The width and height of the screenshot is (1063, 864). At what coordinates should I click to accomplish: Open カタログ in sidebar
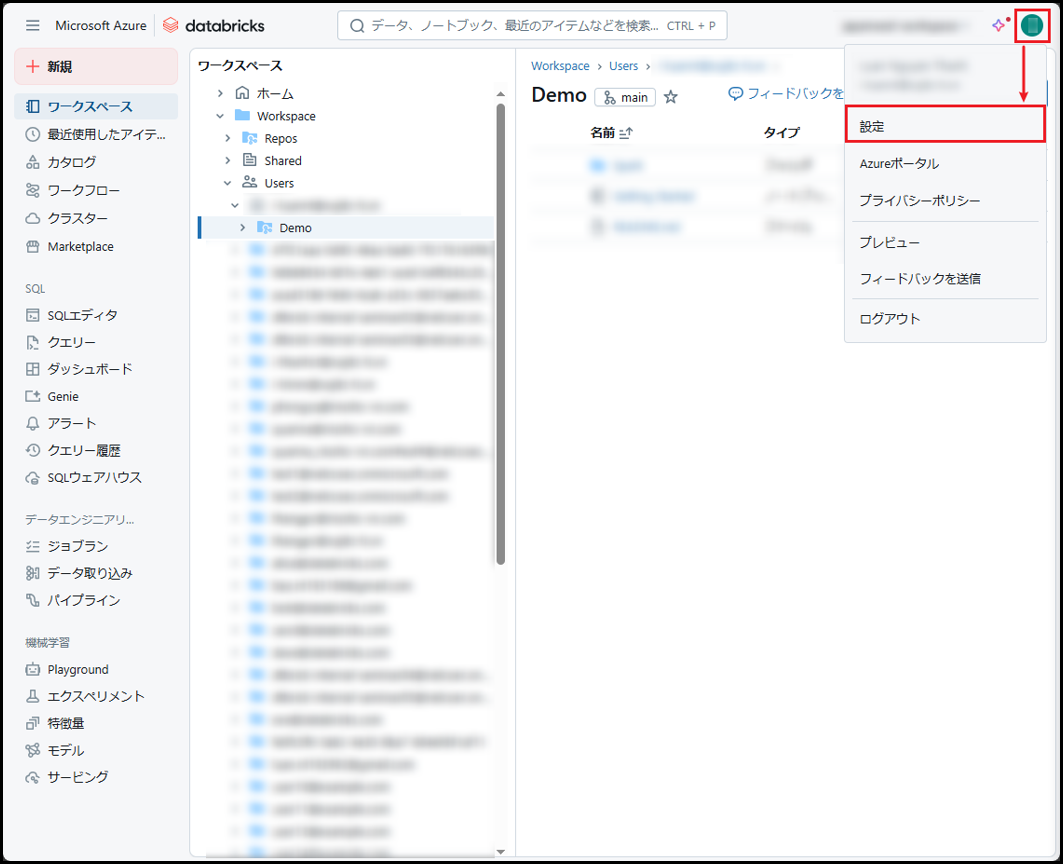click(x=96, y=162)
